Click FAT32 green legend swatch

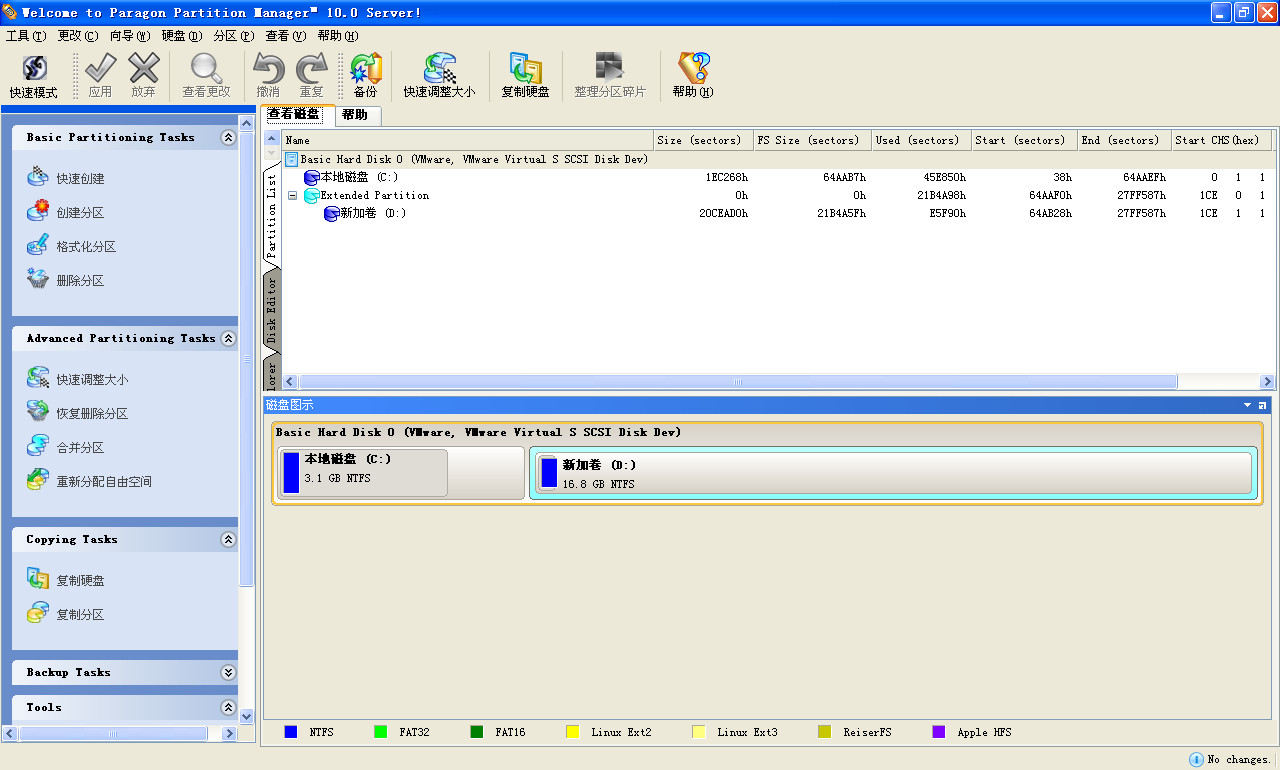tap(380, 732)
